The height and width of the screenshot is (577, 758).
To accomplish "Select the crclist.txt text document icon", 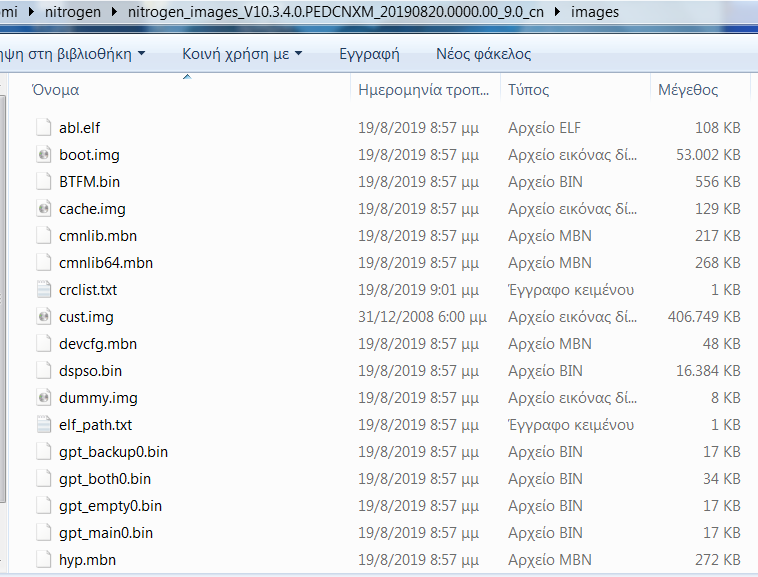I will [43, 290].
